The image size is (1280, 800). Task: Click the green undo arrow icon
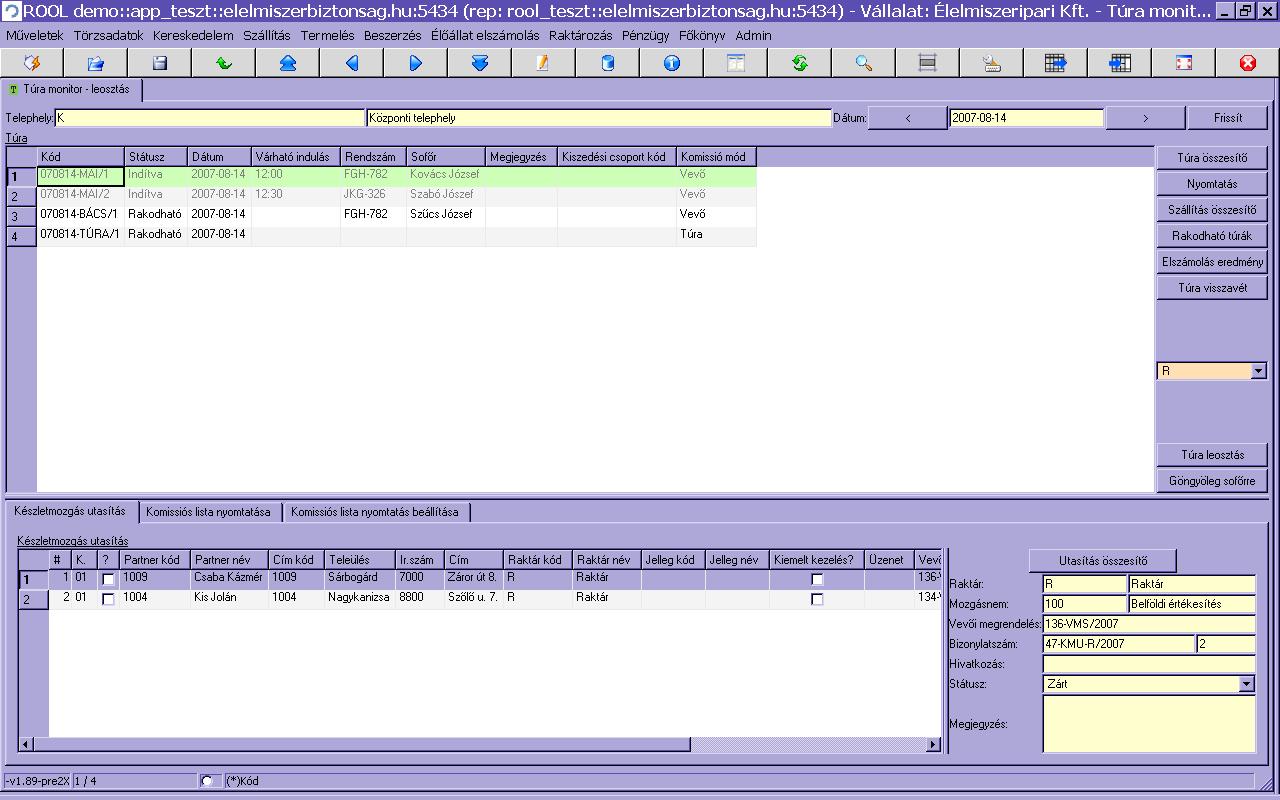(224, 63)
